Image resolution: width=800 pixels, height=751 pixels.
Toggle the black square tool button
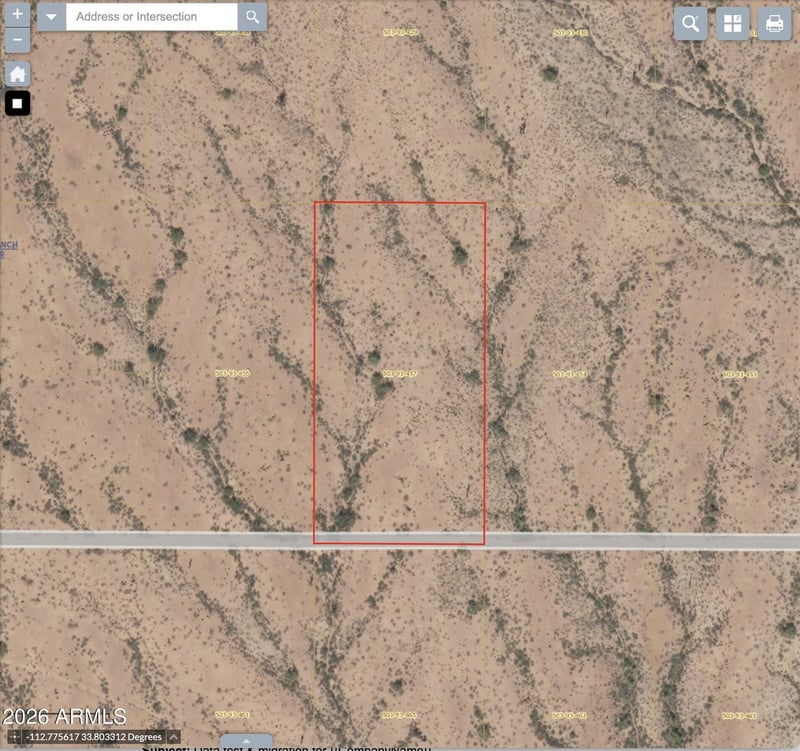(x=17, y=104)
